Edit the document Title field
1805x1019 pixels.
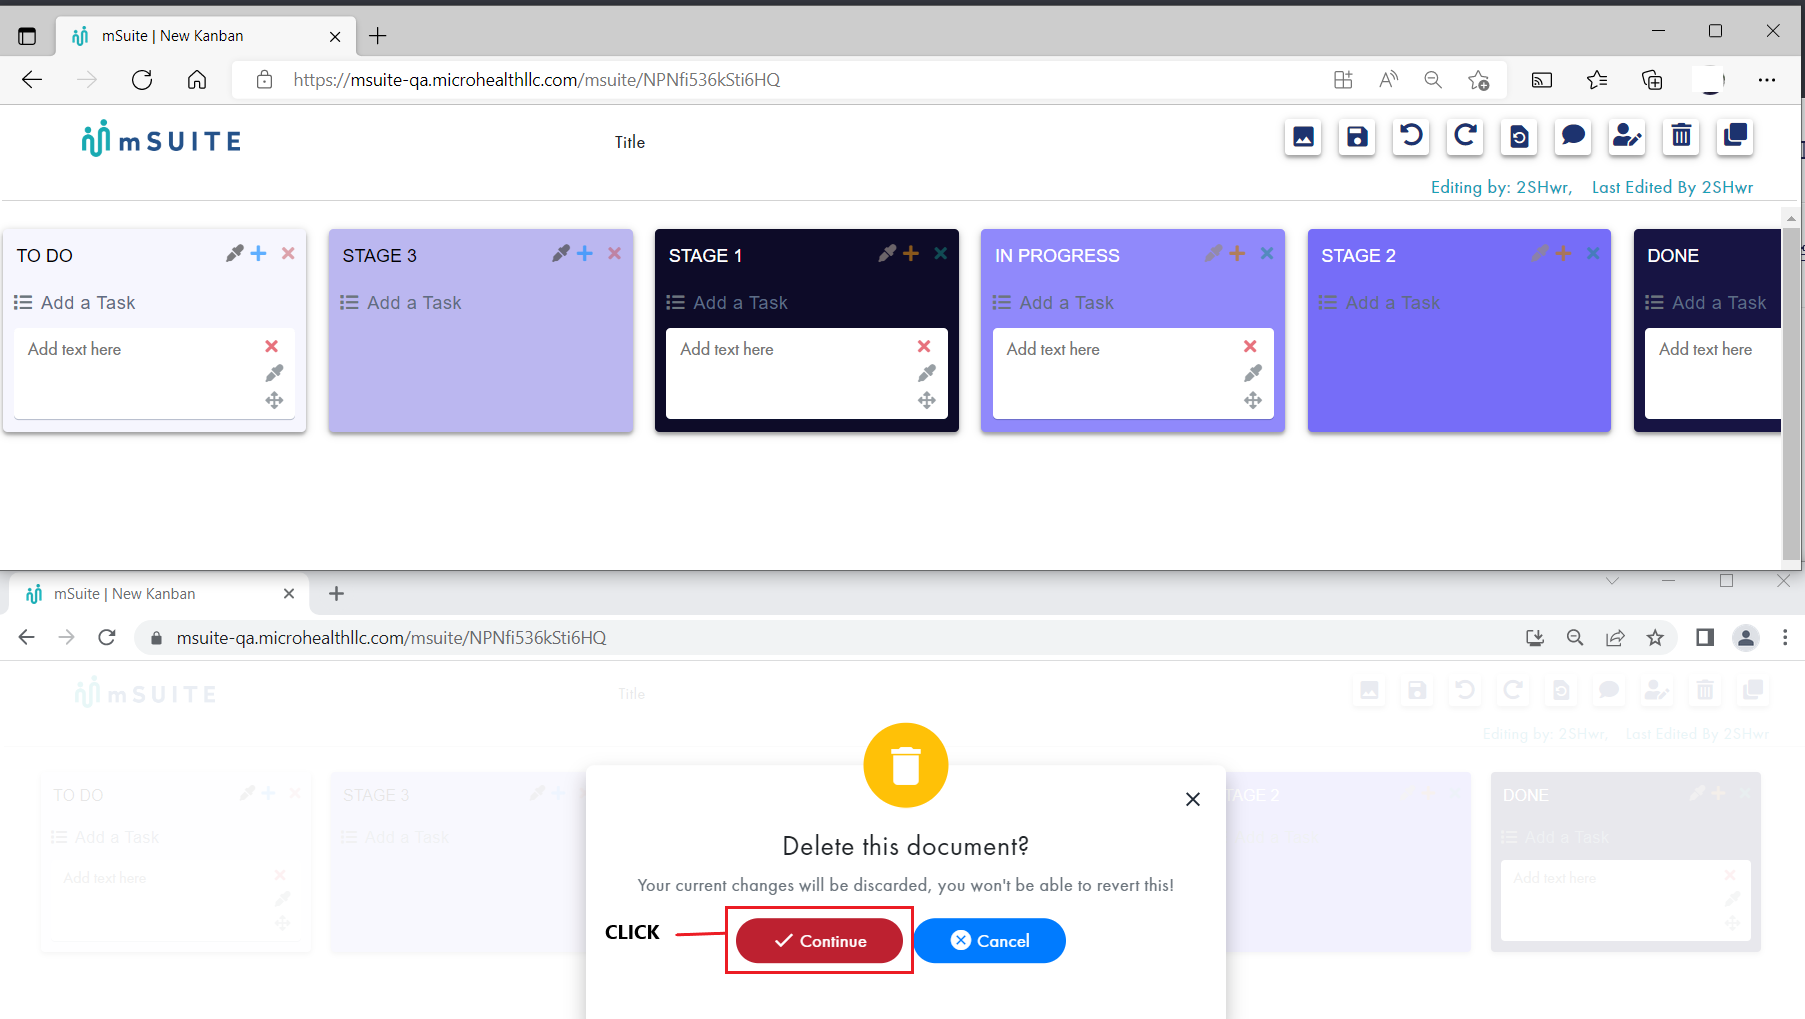[630, 141]
